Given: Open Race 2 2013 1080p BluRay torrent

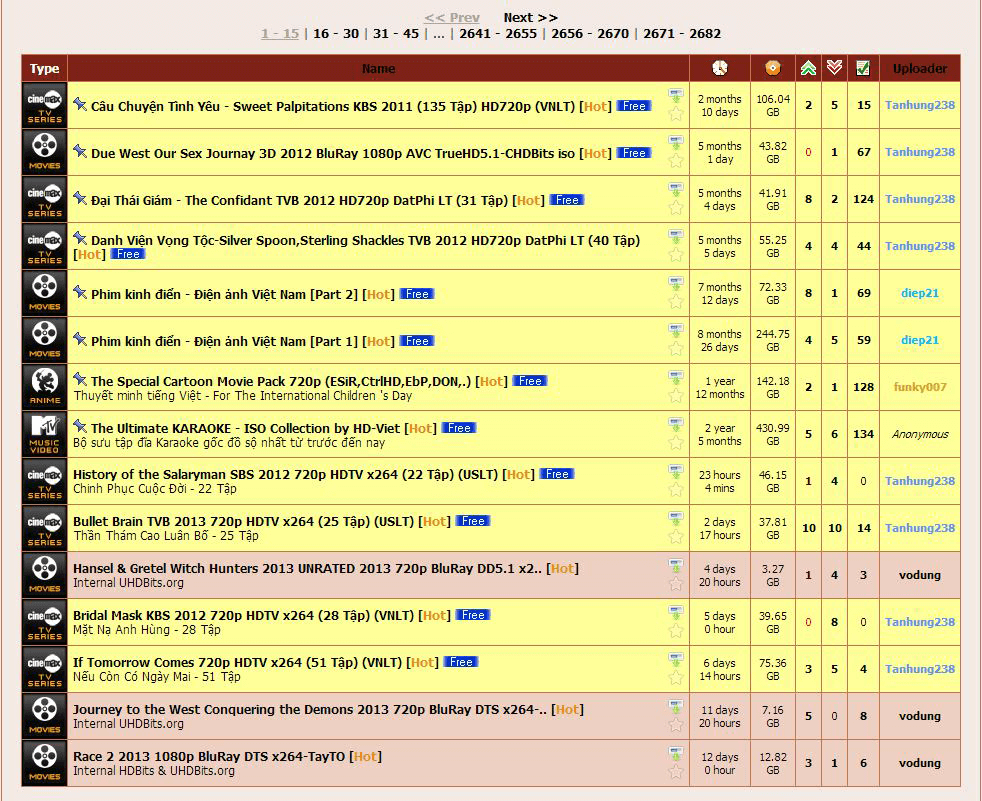Looking at the screenshot, I should [x=209, y=757].
